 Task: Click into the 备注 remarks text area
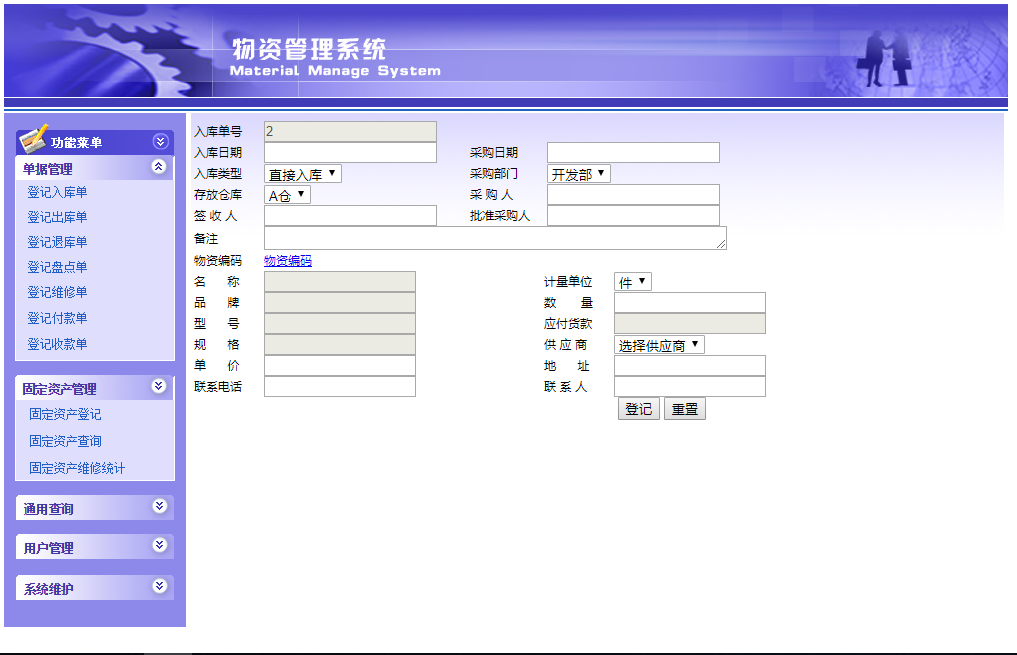pyautogui.click(x=494, y=238)
